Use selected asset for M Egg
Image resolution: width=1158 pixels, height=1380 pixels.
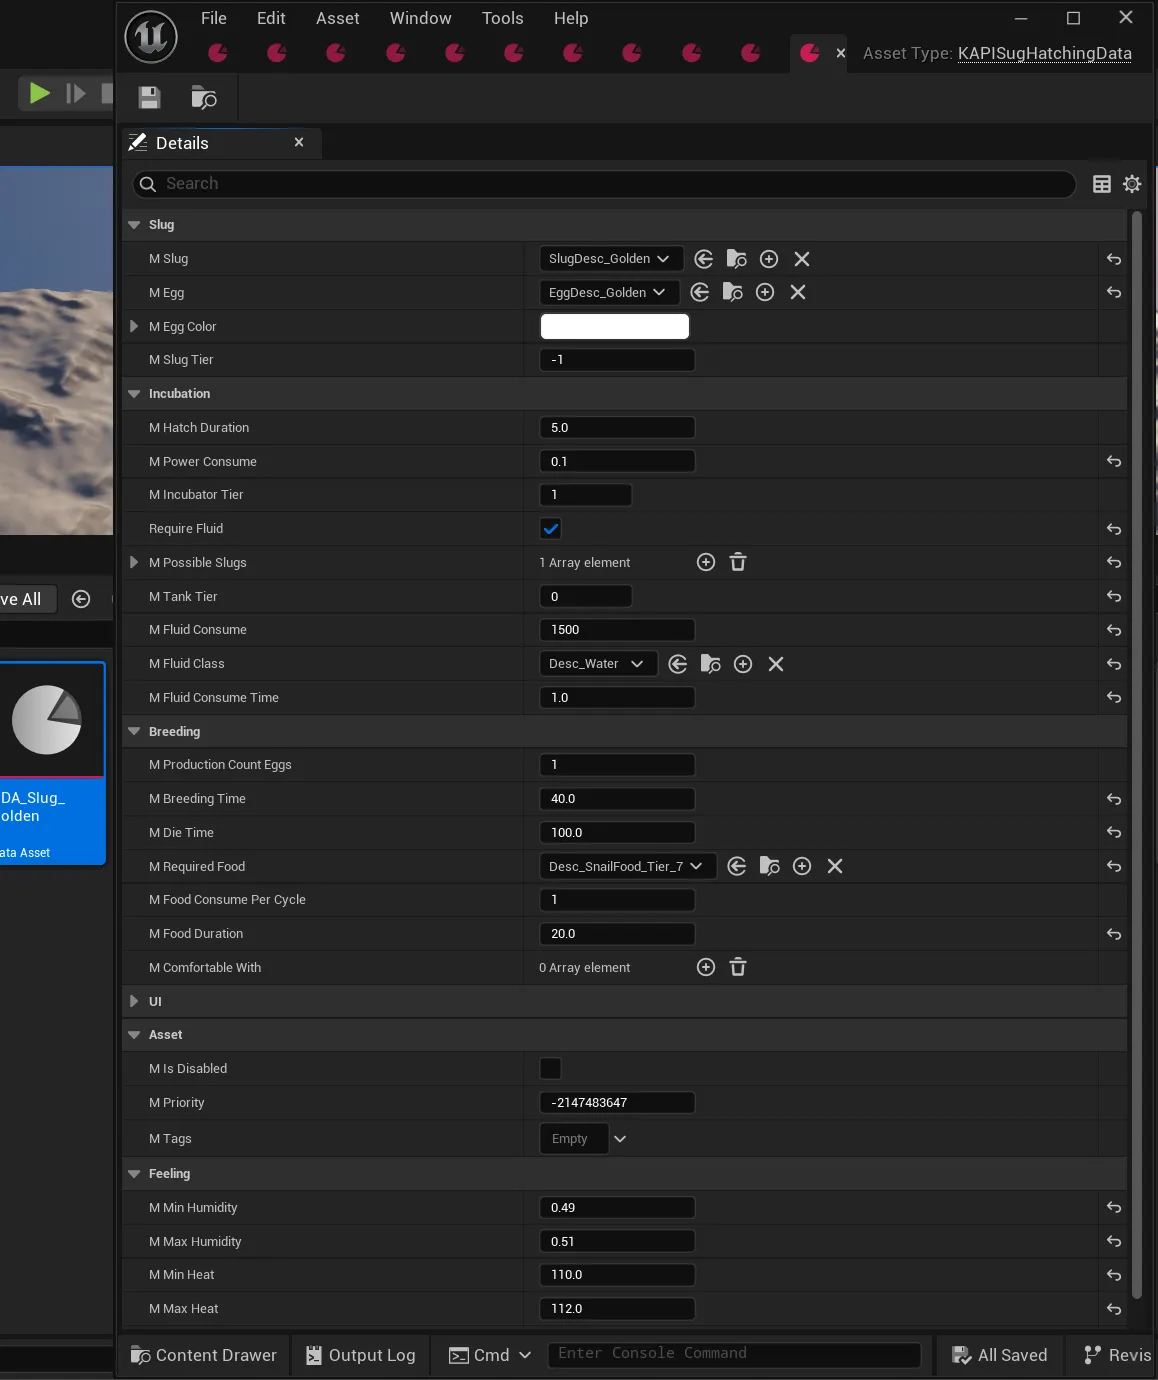700,292
